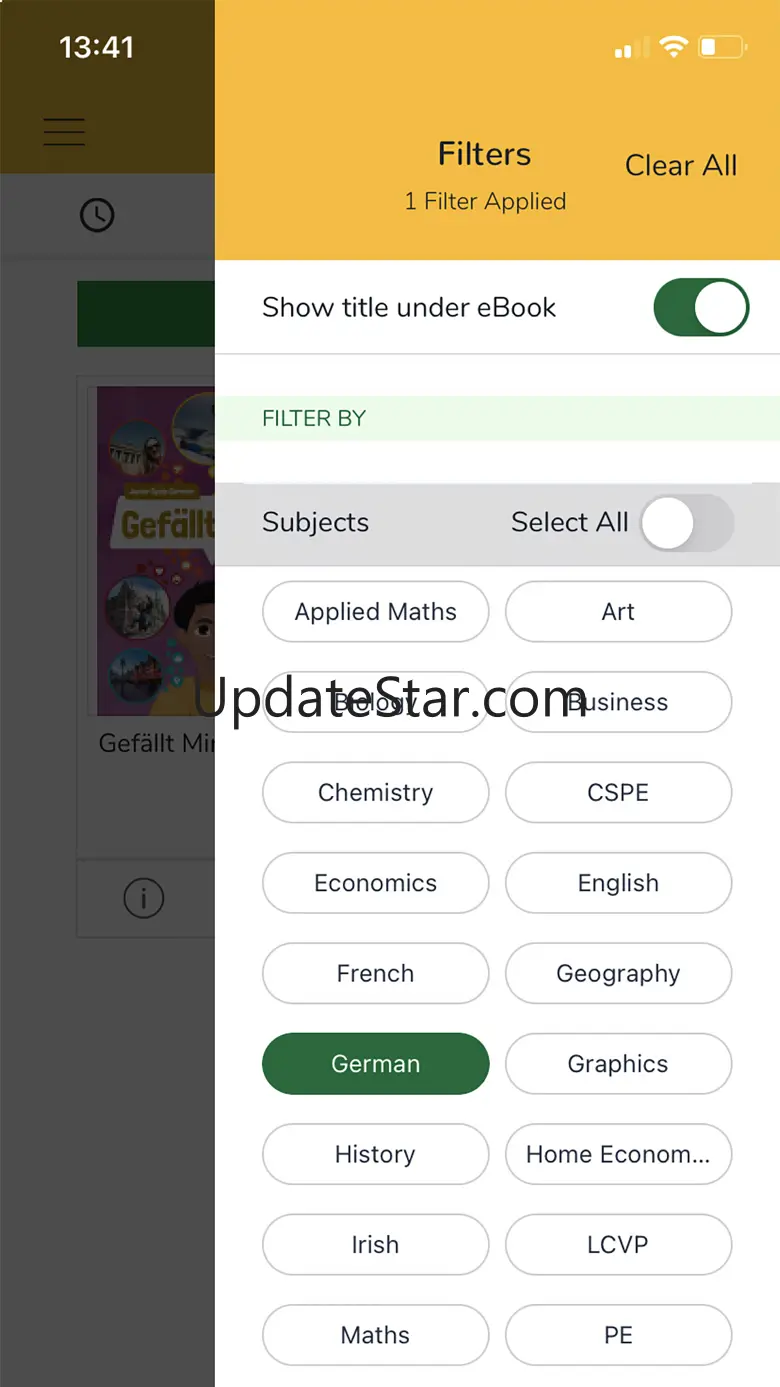Pick the Chemistry subject filter
Viewport: 780px width, 1387px height.
tap(375, 793)
